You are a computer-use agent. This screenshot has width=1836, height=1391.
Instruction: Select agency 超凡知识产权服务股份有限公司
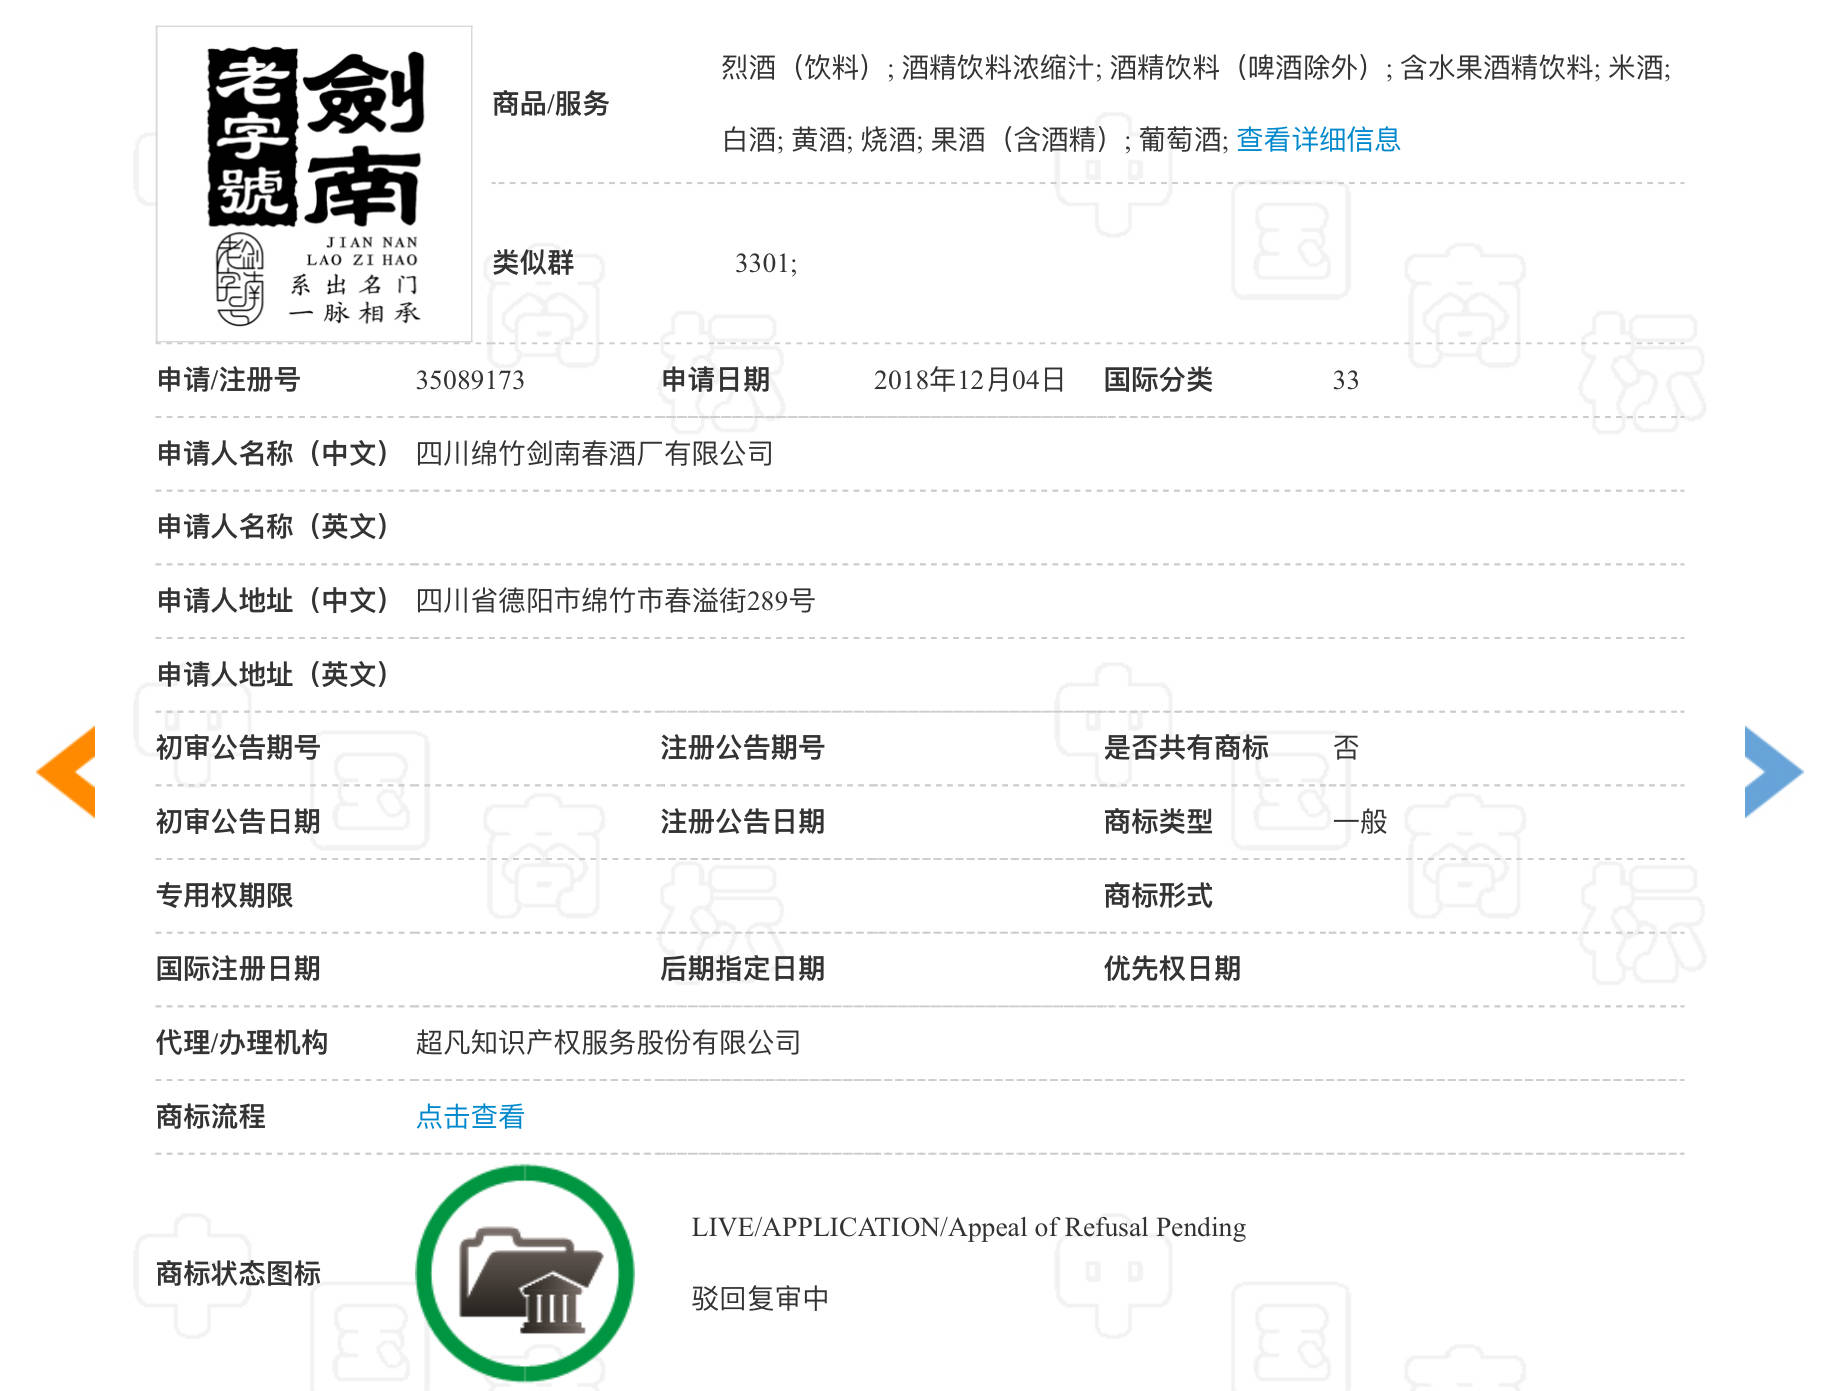[x=608, y=1043]
